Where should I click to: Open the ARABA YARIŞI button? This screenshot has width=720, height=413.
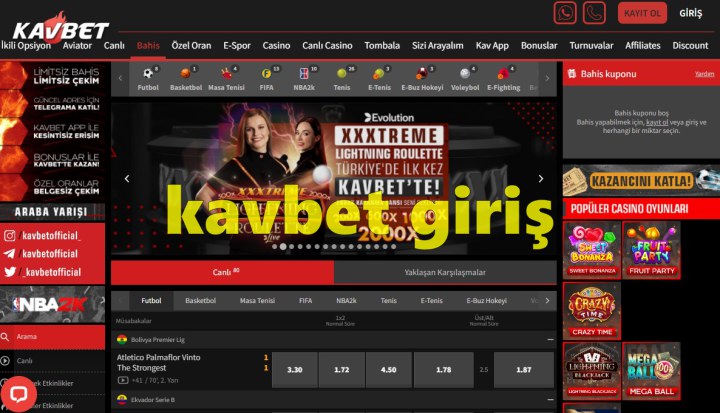click(52, 212)
